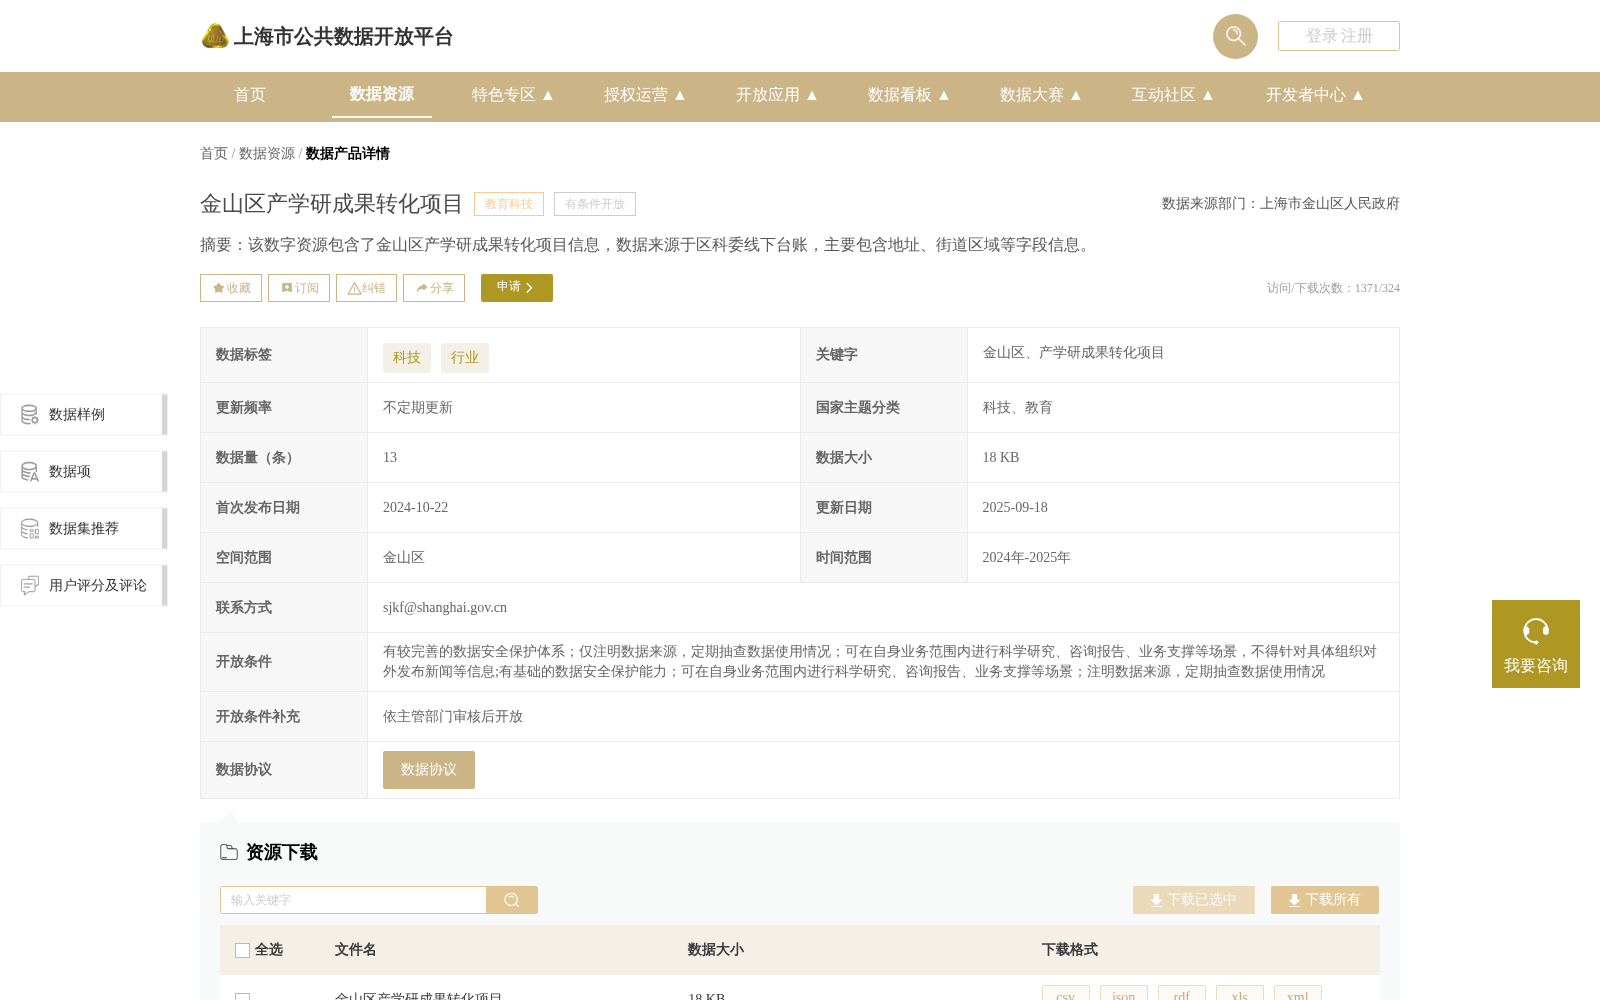Go to 首页 in the navigation bar

pos(250,95)
